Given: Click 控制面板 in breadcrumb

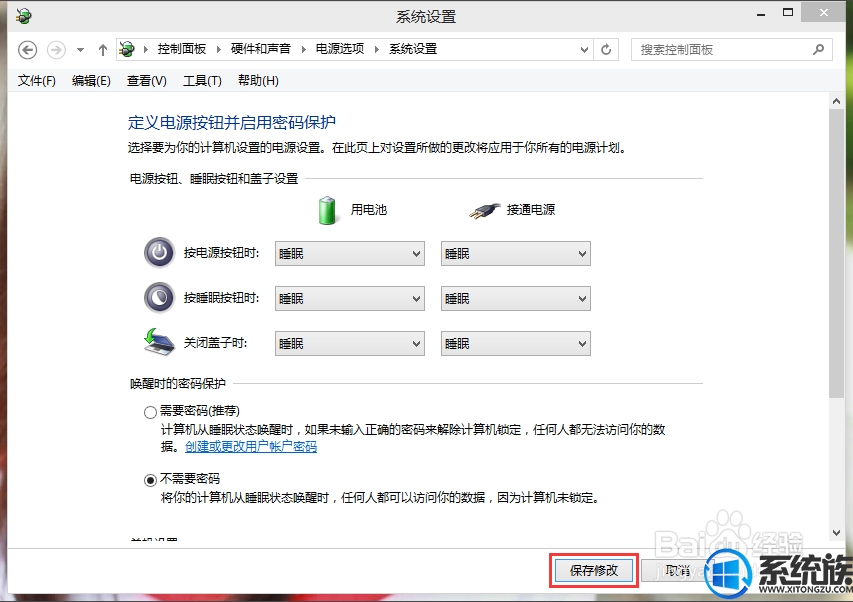Looking at the screenshot, I should coord(182,49).
